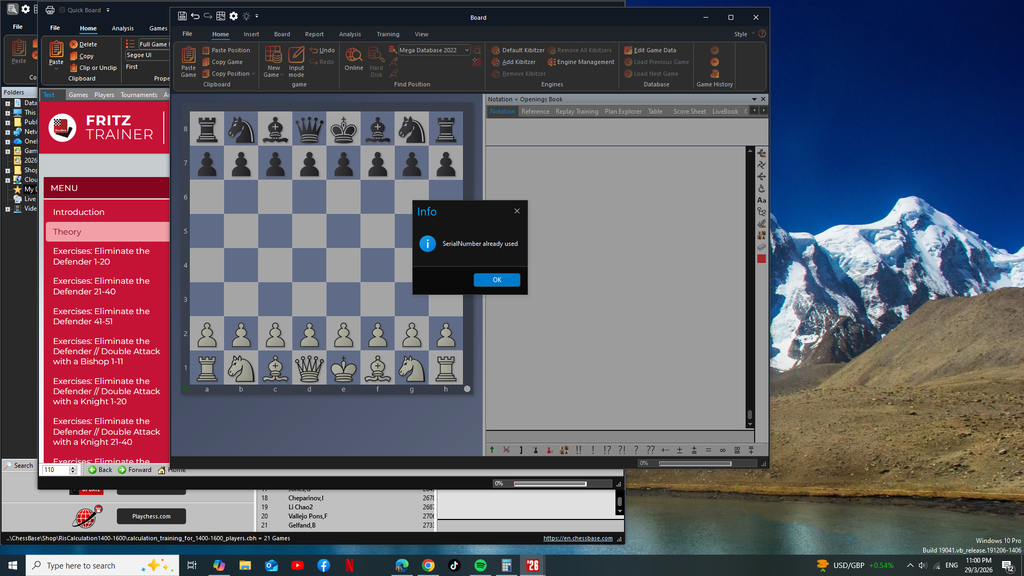The width and height of the screenshot is (1024, 576).
Task: Click the printer icon in Quick Board bar
Action: tap(50, 10)
